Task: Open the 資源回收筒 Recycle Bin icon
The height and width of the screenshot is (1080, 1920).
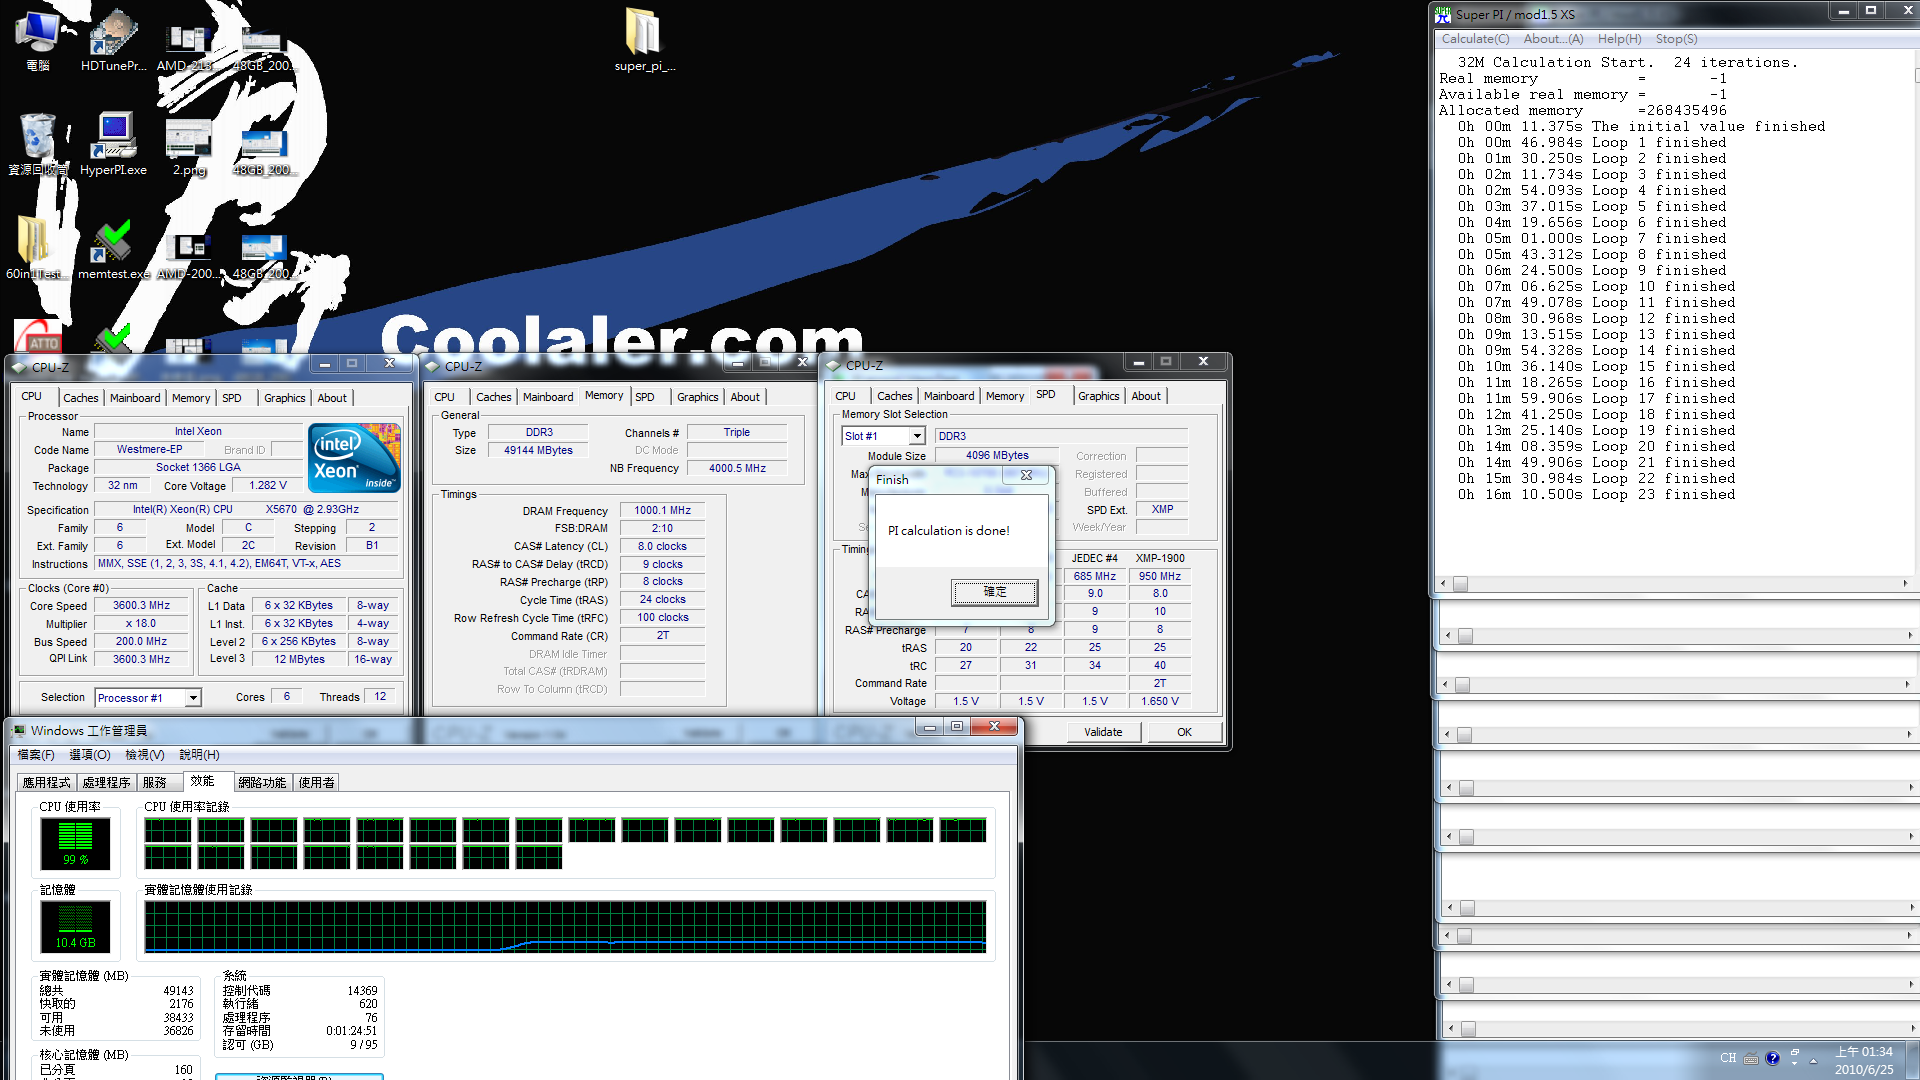Action: [38, 144]
